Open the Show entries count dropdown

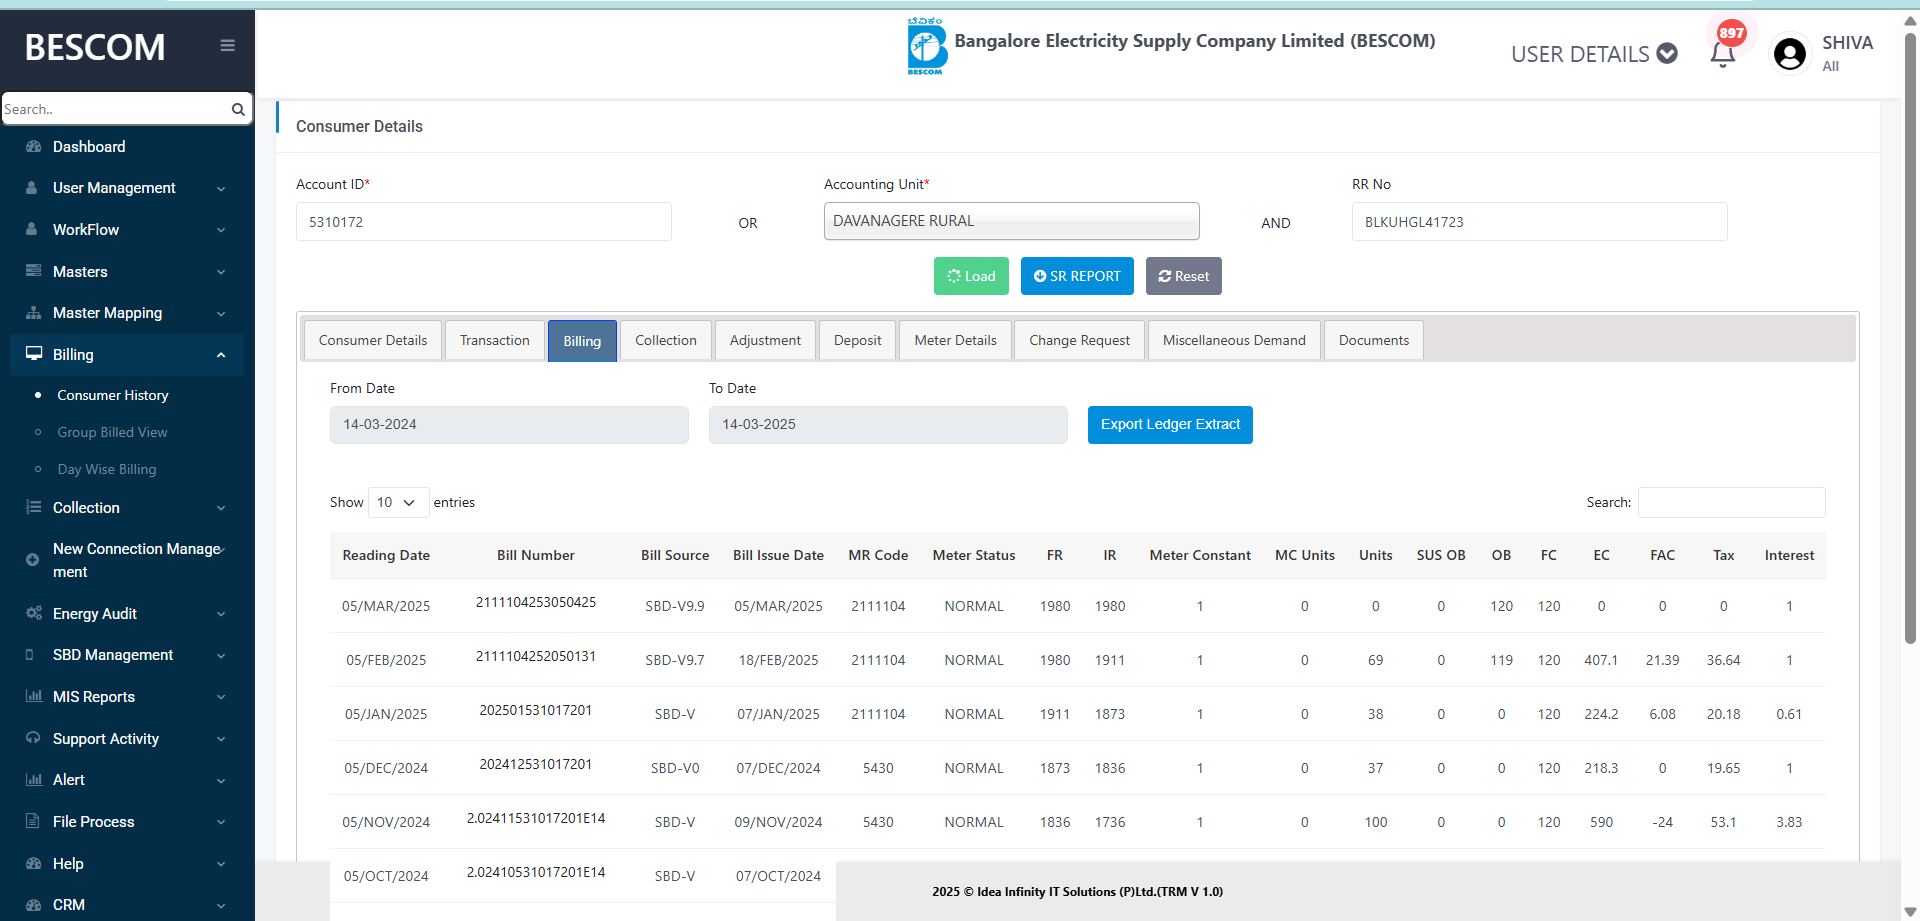coord(398,502)
